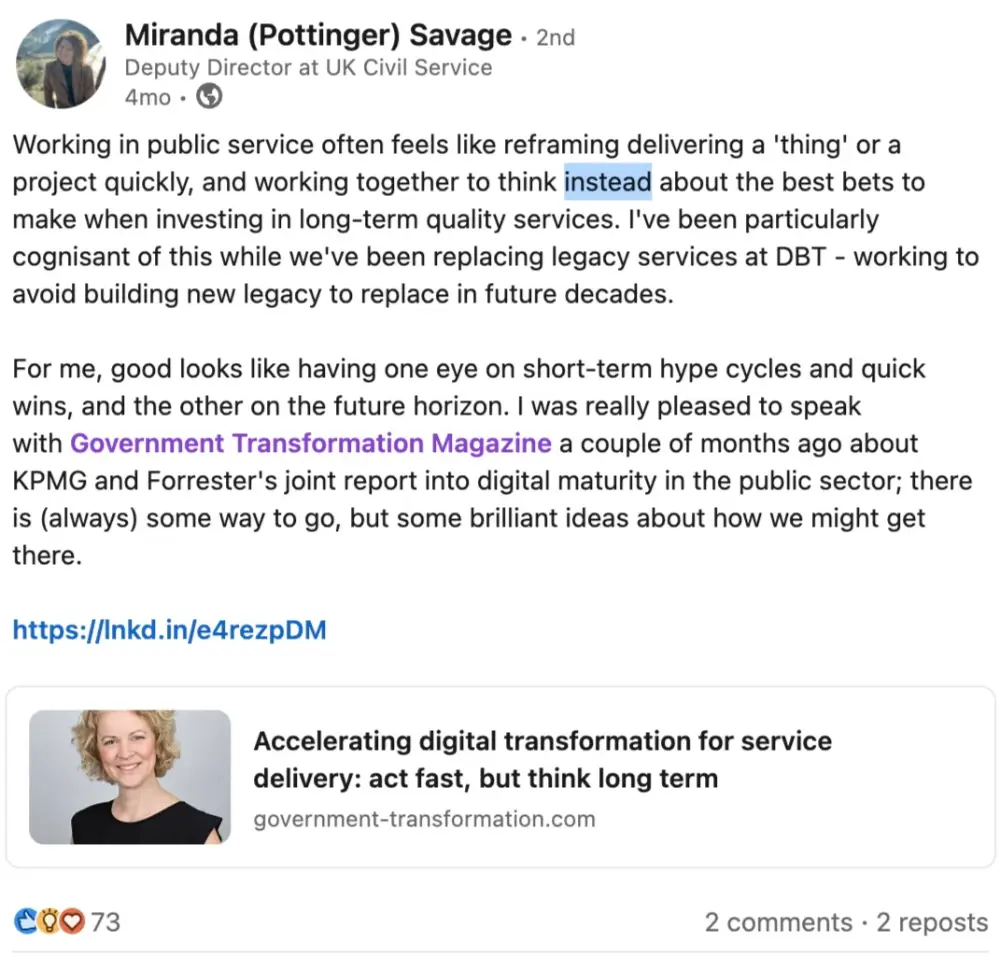This screenshot has height=971, width=1000.
Task: Follow the lnkd.in/e4rezpDM short link
Action: click(x=169, y=630)
